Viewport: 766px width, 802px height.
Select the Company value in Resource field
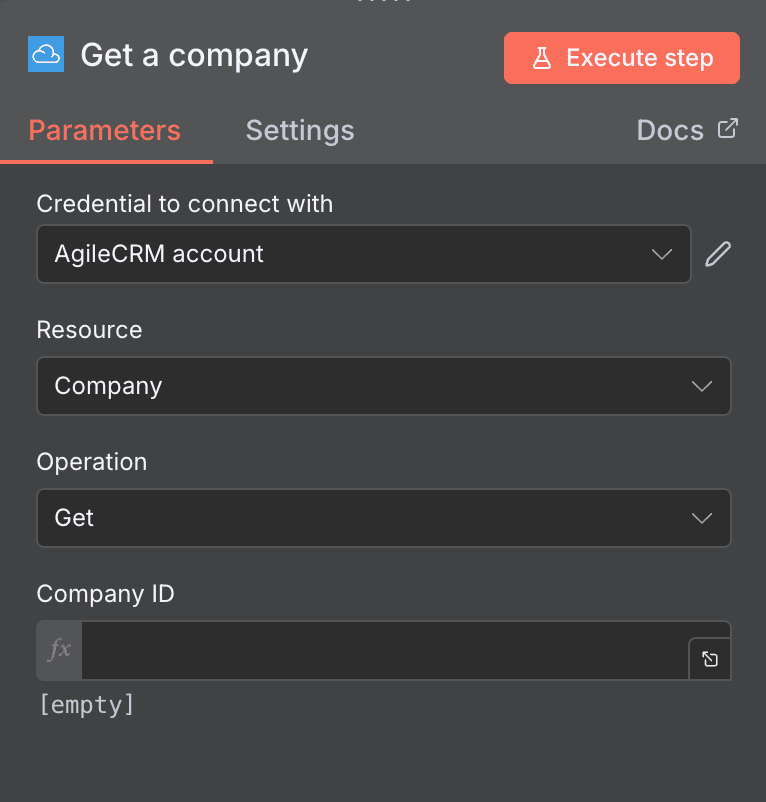coord(108,386)
